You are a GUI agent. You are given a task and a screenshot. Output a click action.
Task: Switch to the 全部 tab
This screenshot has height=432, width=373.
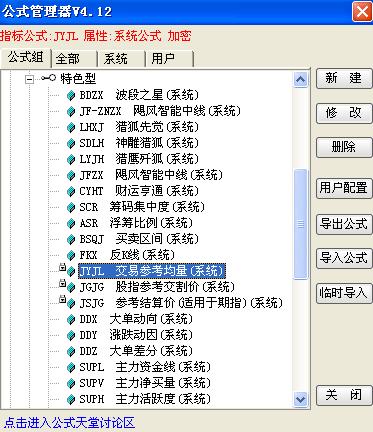coord(74,59)
